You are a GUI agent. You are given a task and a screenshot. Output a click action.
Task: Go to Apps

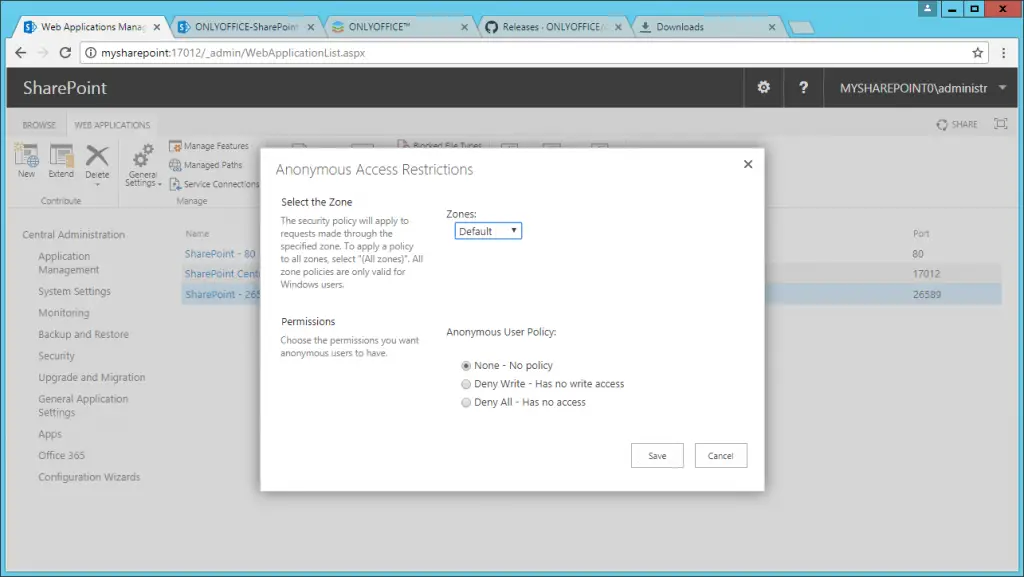50,434
